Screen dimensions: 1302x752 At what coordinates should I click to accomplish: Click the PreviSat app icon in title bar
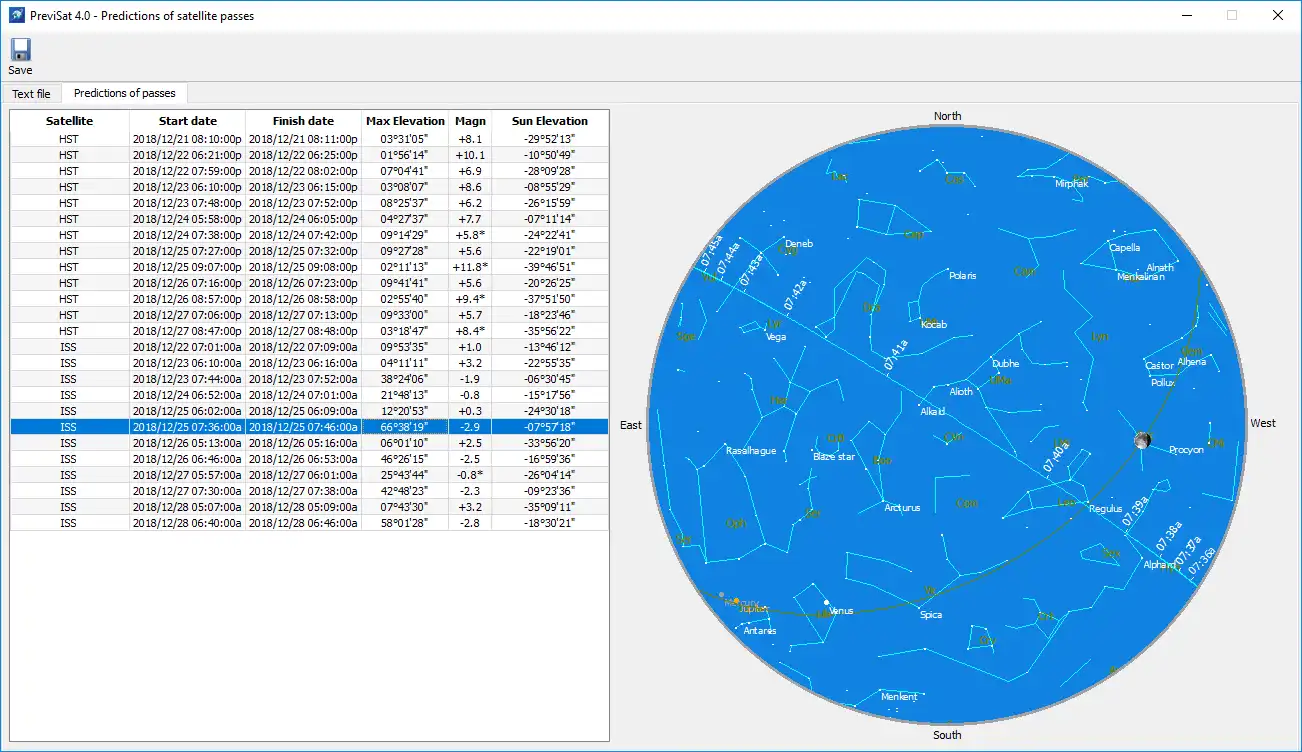(x=16, y=15)
